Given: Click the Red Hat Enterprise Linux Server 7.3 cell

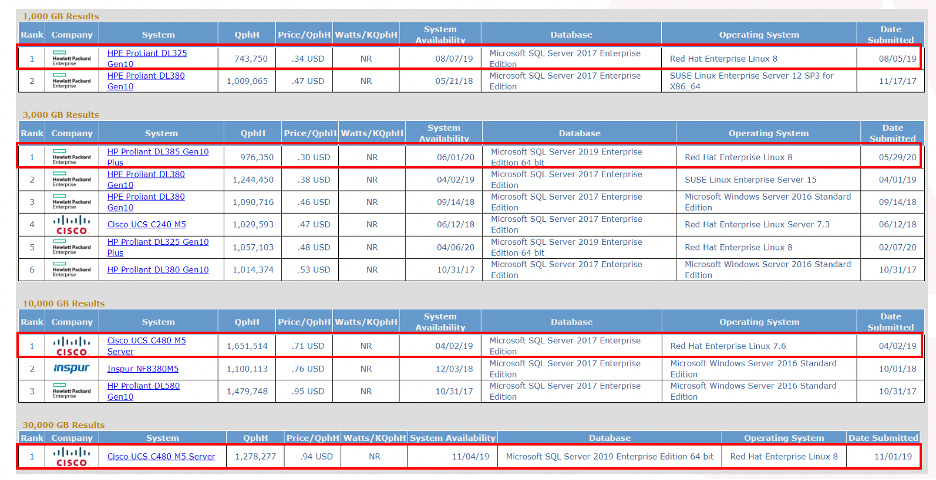Looking at the screenshot, I should (x=769, y=224).
